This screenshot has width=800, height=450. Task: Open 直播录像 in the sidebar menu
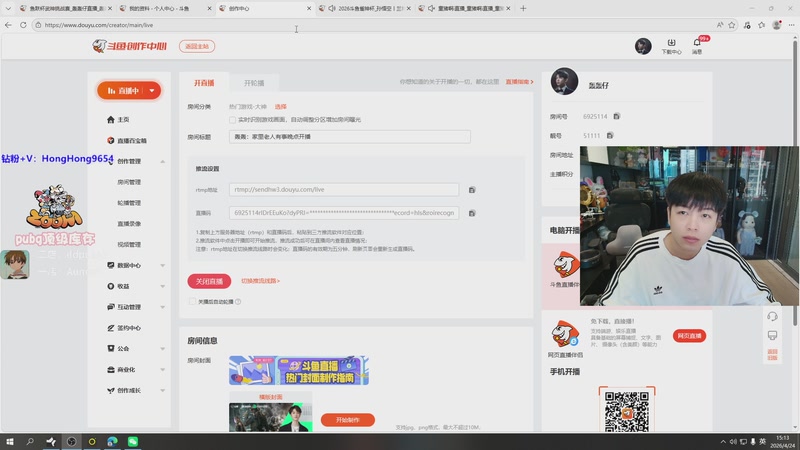129,223
